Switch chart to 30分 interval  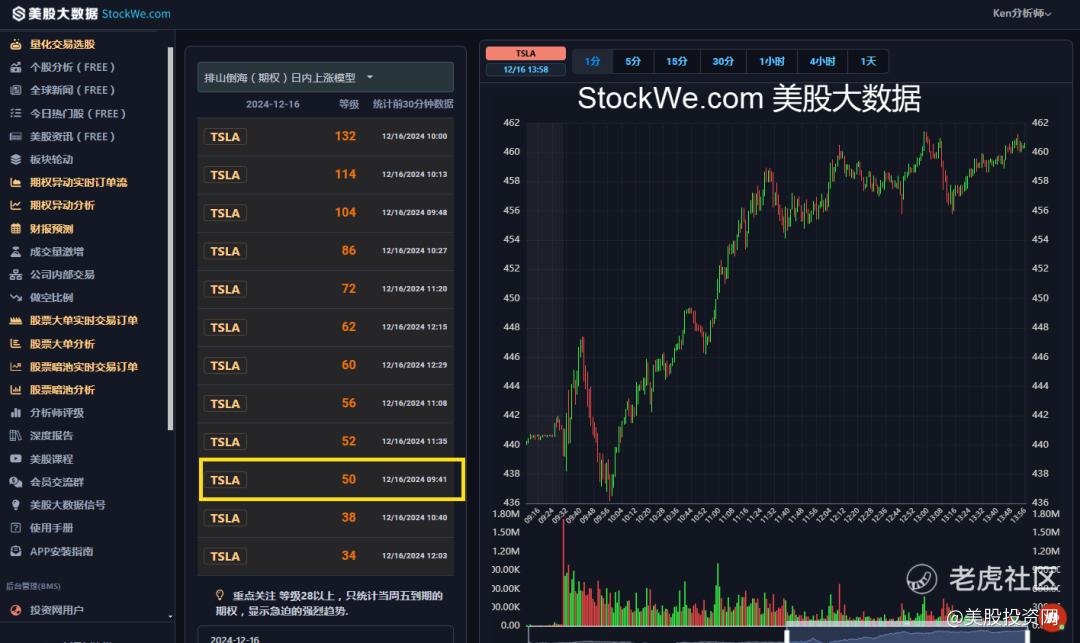click(723, 61)
